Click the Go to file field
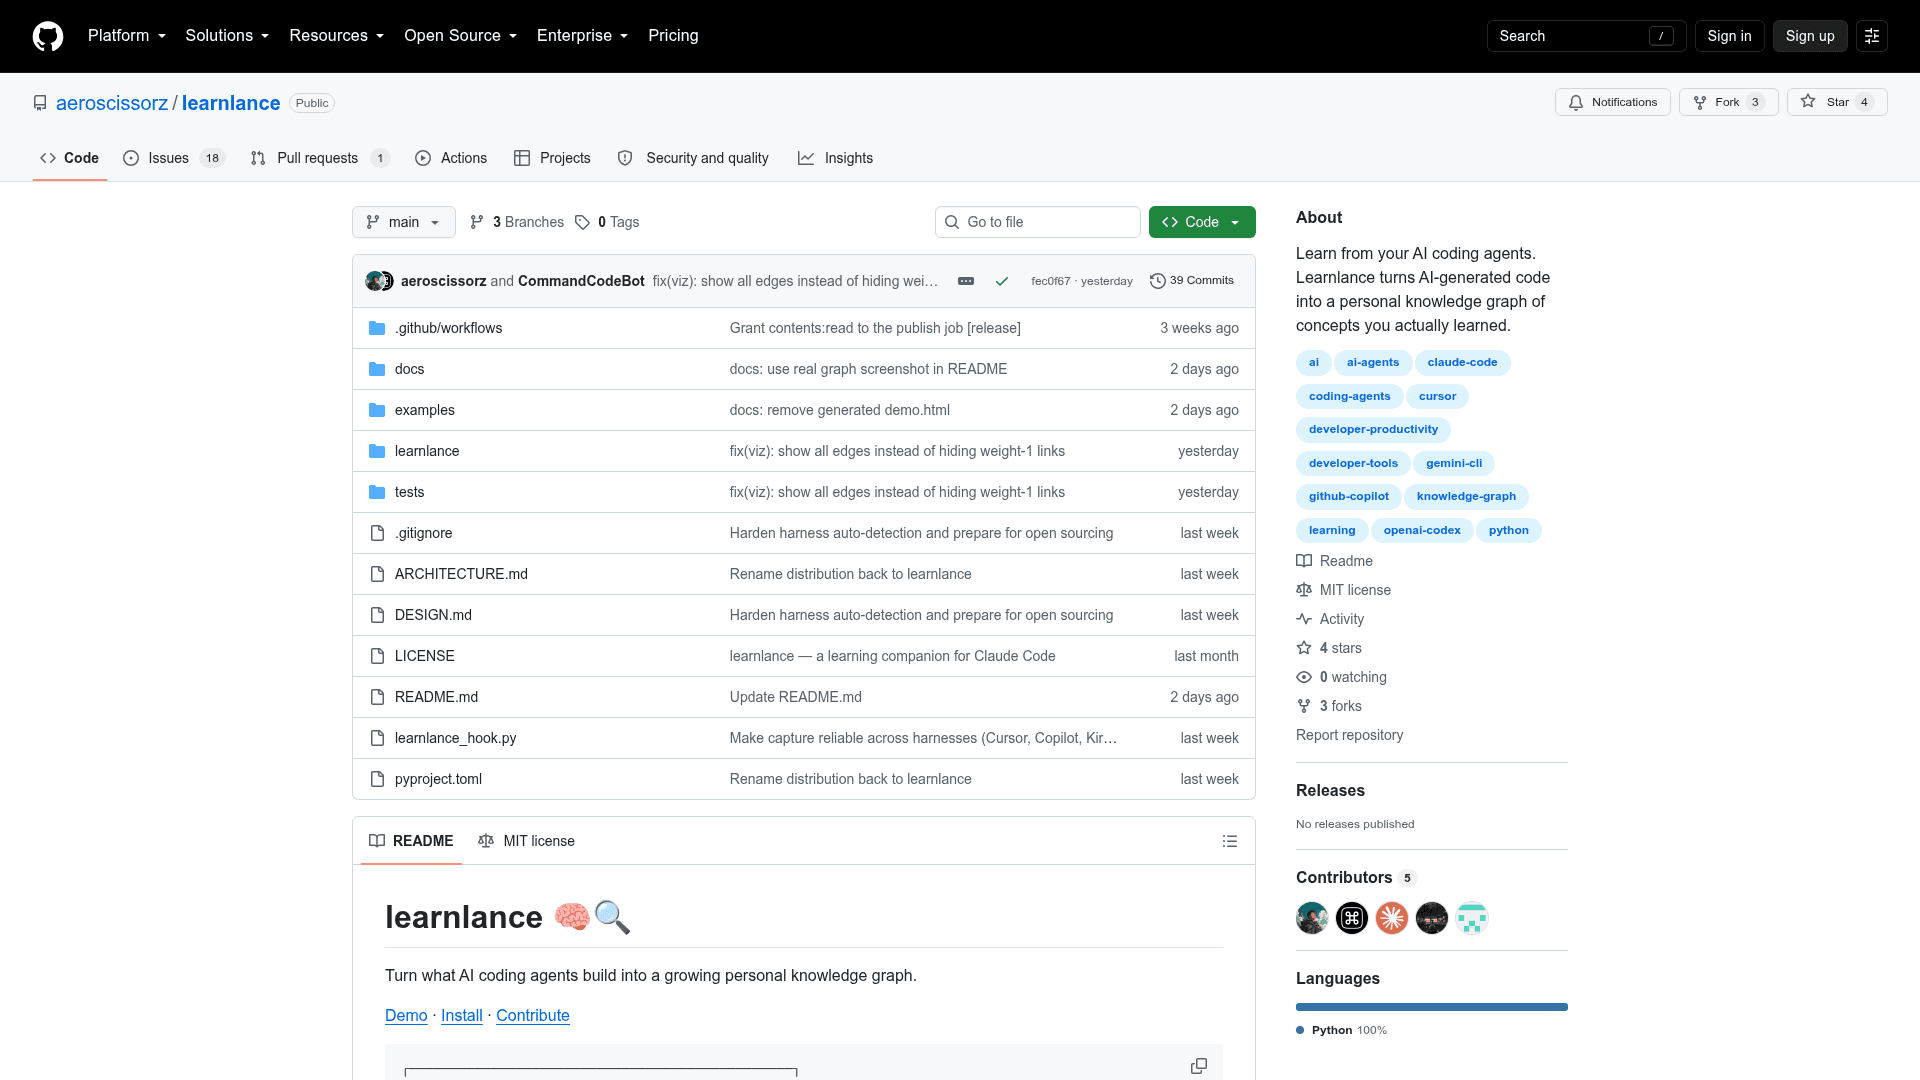 pos(1038,222)
